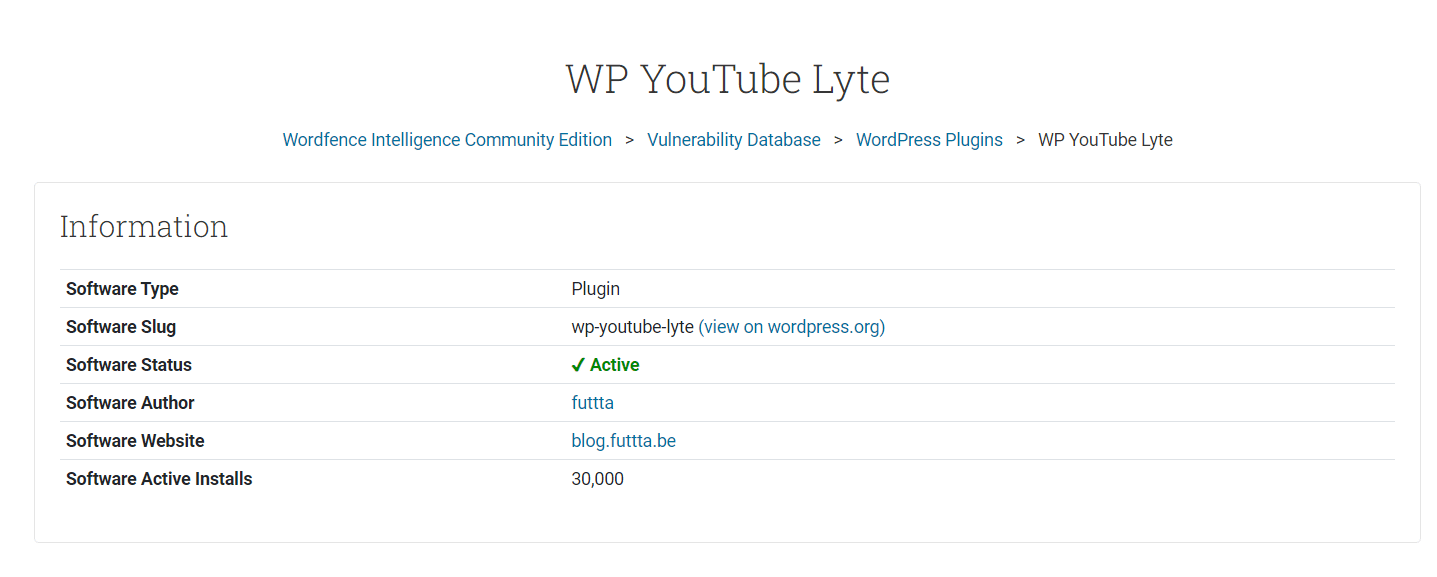1437x577 pixels.
Task: Visit the blog.futtta.be website link
Action: click(624, 440)
